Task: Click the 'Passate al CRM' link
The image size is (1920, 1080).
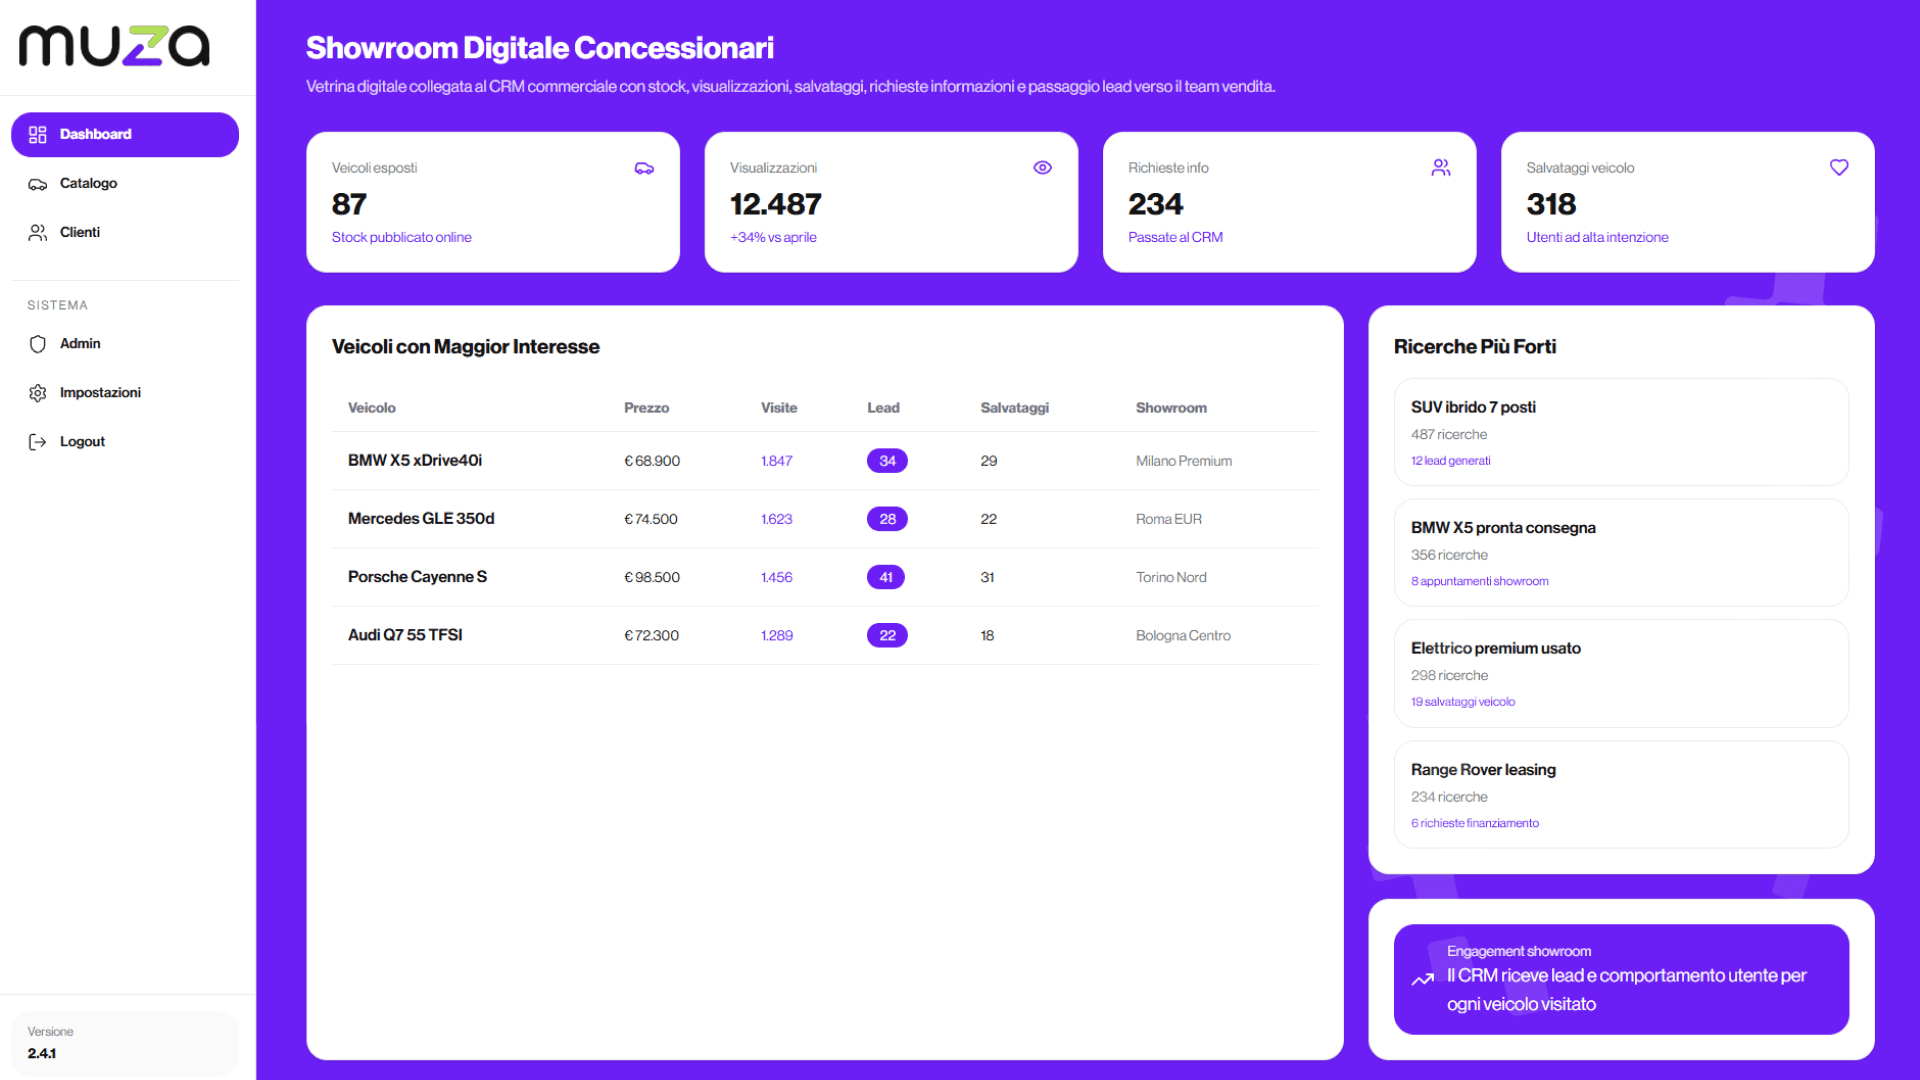Action: tap(1175, 238)
